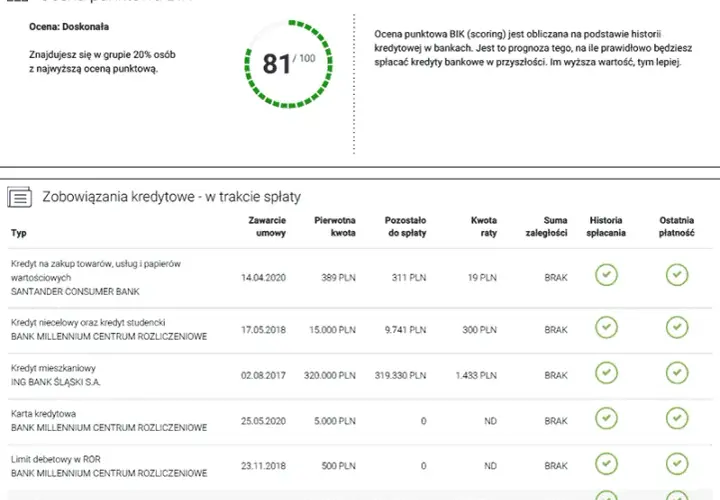The image size is (720, 500).
Task: Click the 320.000 PLN original amount
Action: tap(330, 375)
